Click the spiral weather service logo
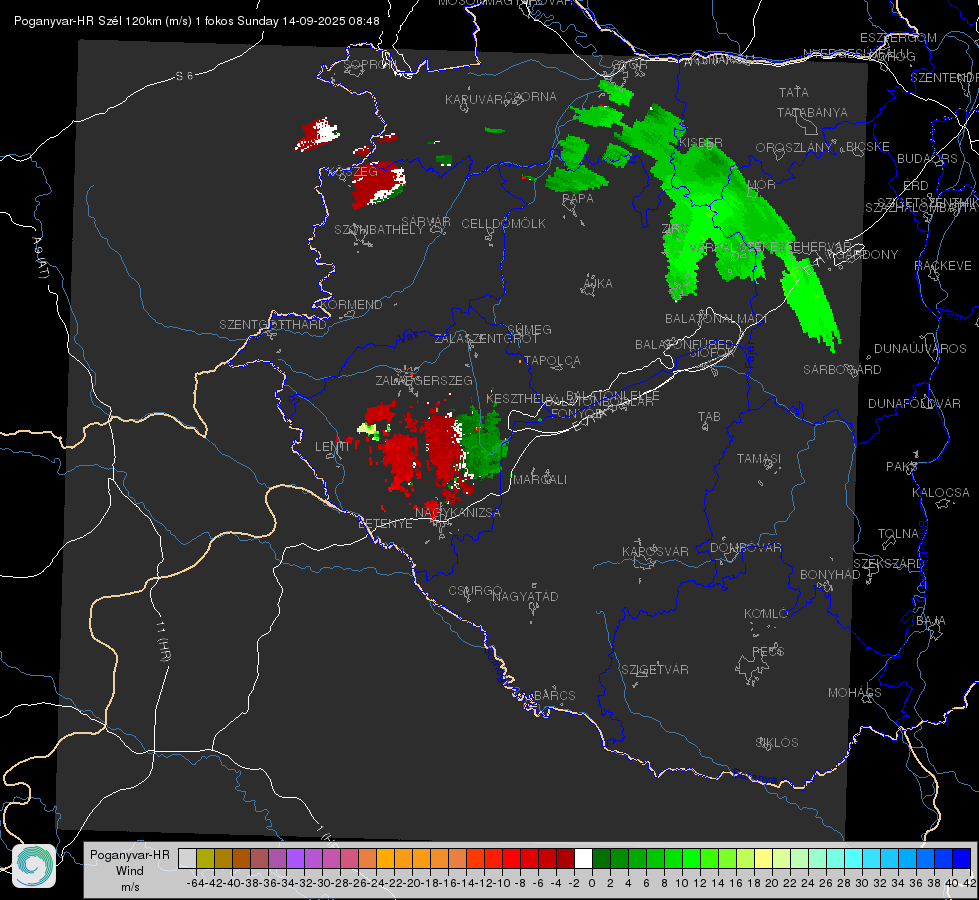This screenshot has height=900, width=979. pyautogui.click(x=34, y=865)
